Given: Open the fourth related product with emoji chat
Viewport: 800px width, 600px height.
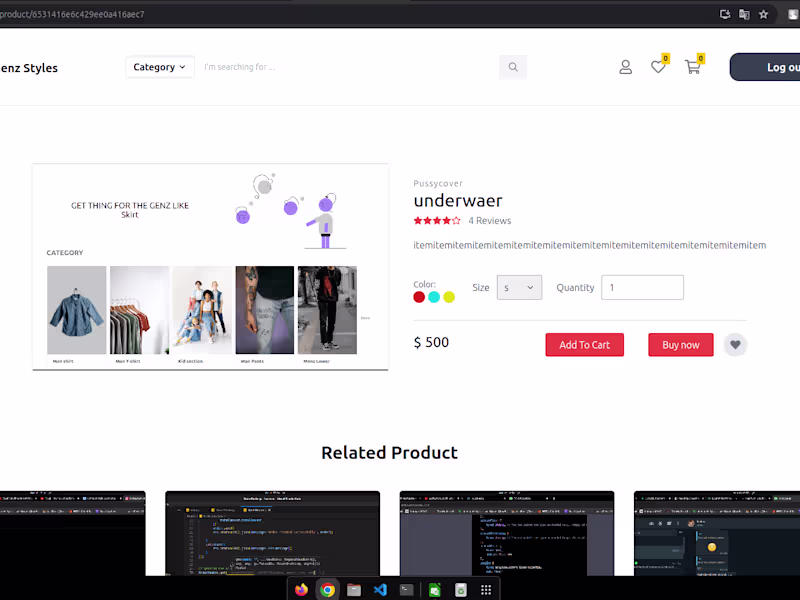Looking at the screenshot, I should point(717,533).
